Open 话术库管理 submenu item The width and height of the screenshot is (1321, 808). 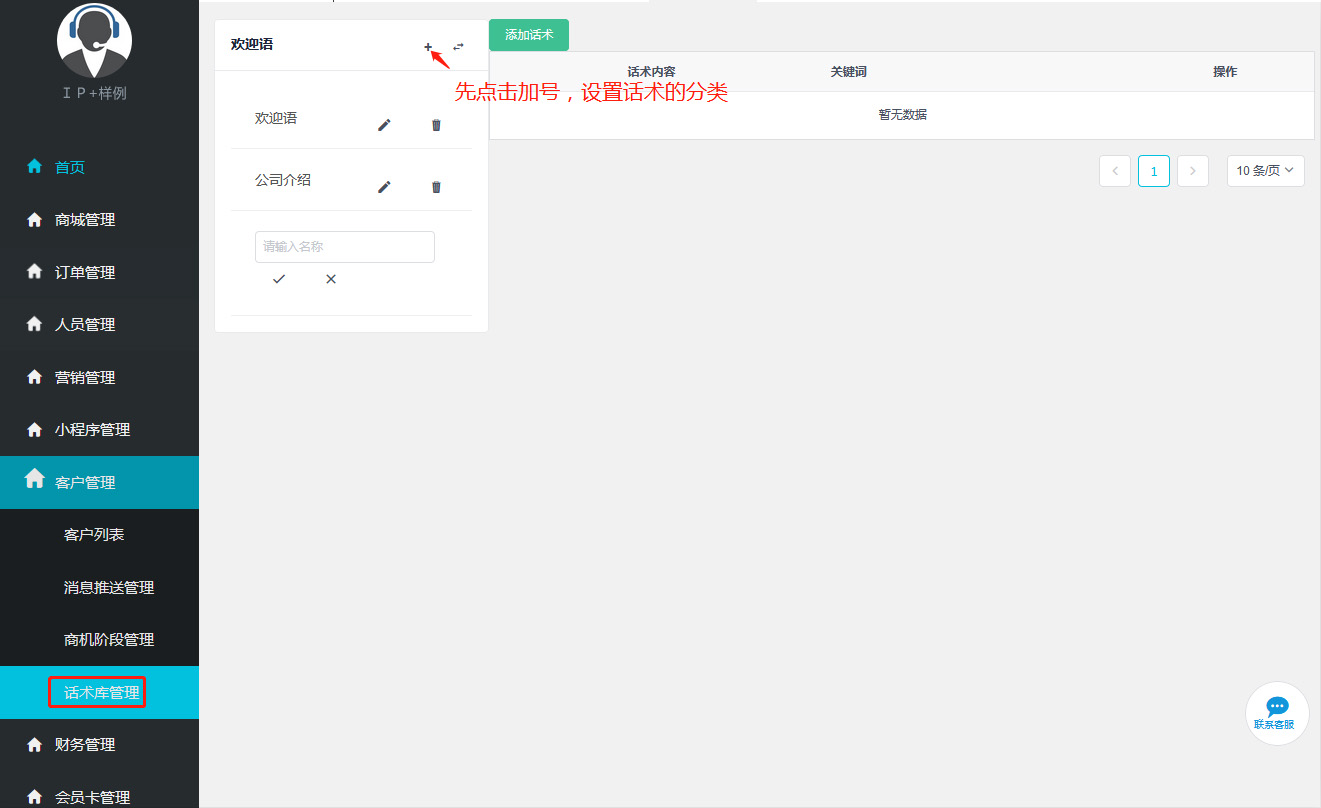click(101, 692)
